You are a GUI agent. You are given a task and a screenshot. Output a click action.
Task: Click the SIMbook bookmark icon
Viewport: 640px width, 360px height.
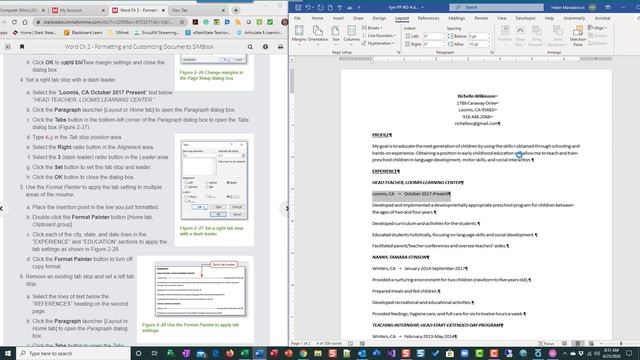pyautogui.click(x=22, y=47)
